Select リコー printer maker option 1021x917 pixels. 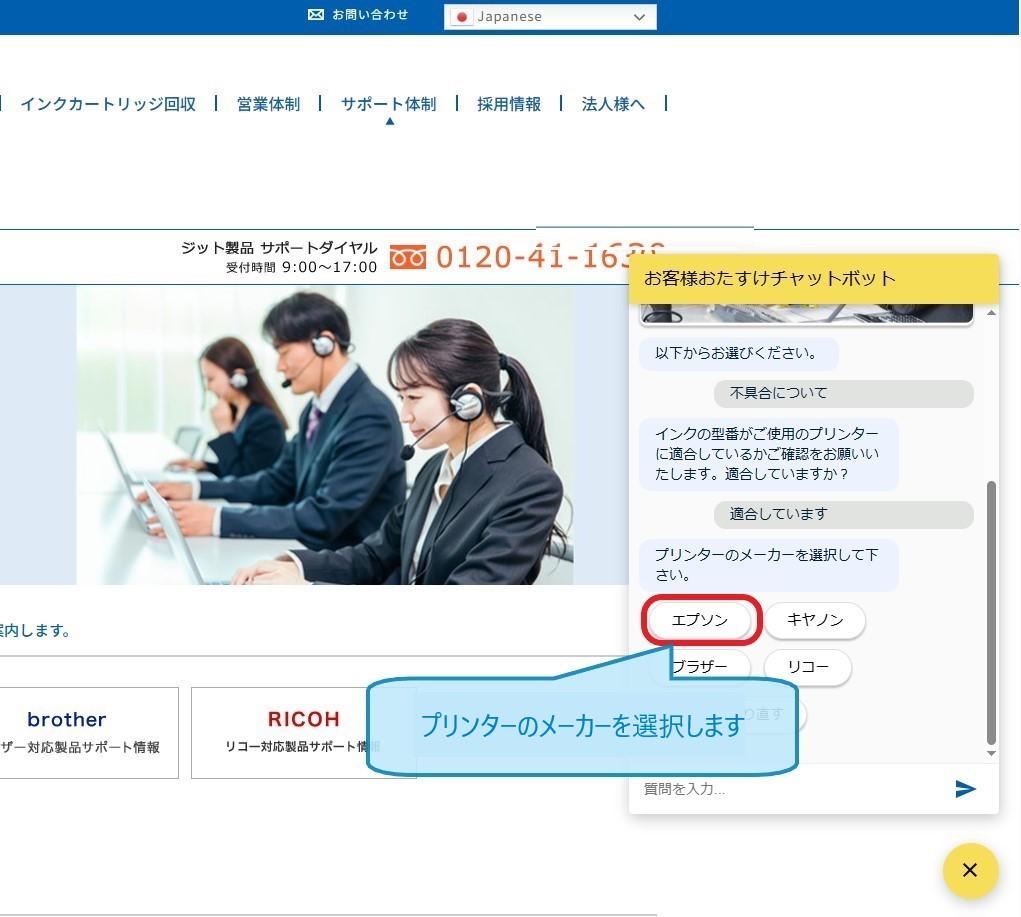807,667
